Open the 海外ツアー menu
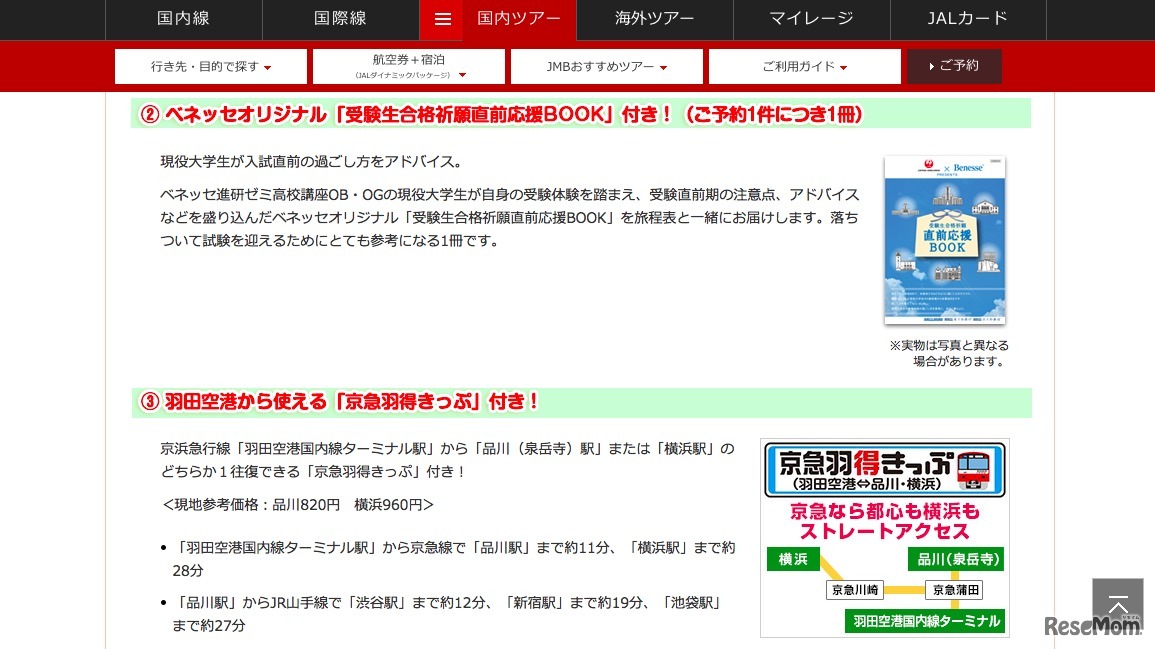 click(654, 18)
